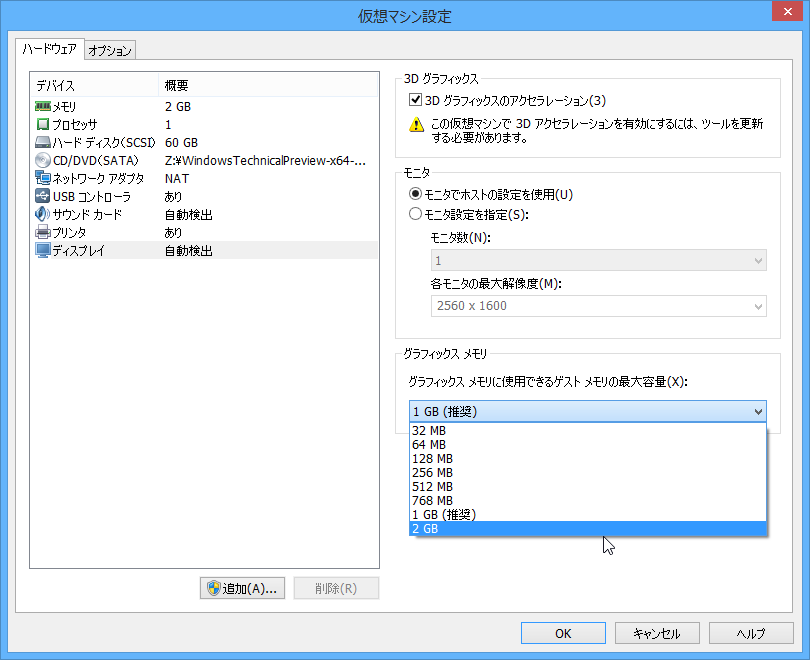Image resolution: width=810 pixels, height=660 pixels.
Task: Choose 512 MB from the memory list
Action: point(587,486)
